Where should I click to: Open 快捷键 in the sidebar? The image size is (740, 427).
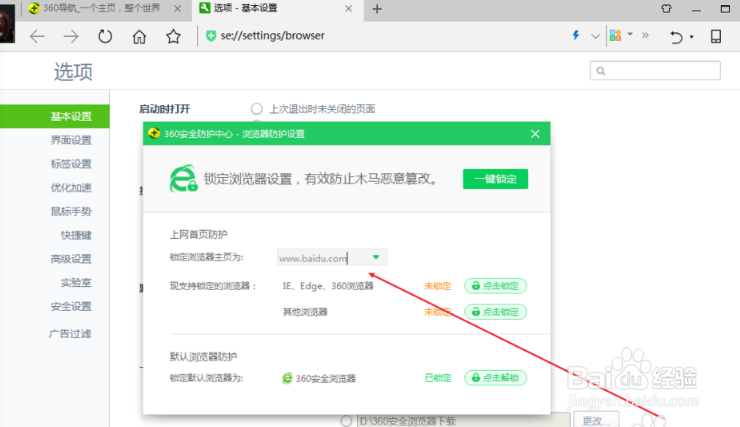click(76, 235)
